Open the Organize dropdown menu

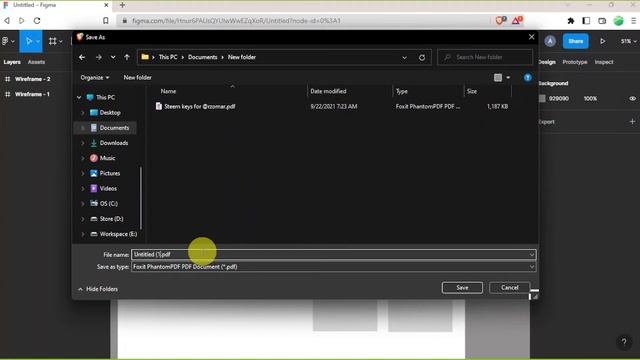pos(95,78)
